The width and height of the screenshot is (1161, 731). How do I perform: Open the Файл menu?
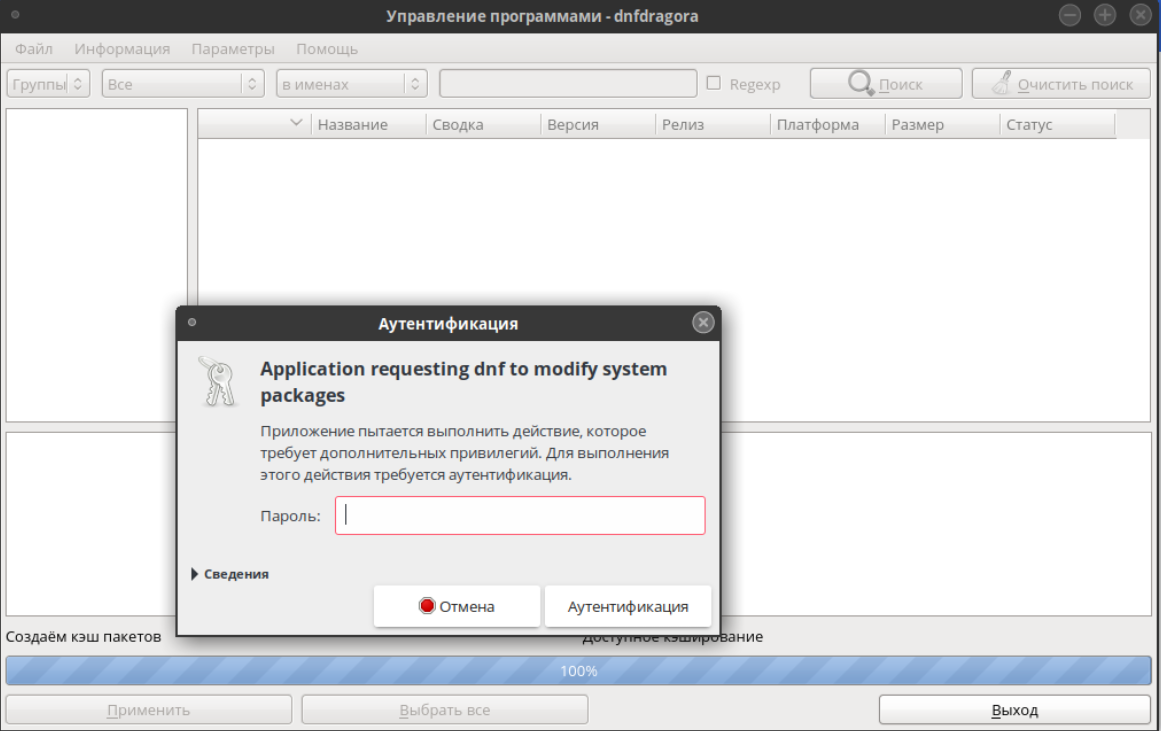coord(33,49)
